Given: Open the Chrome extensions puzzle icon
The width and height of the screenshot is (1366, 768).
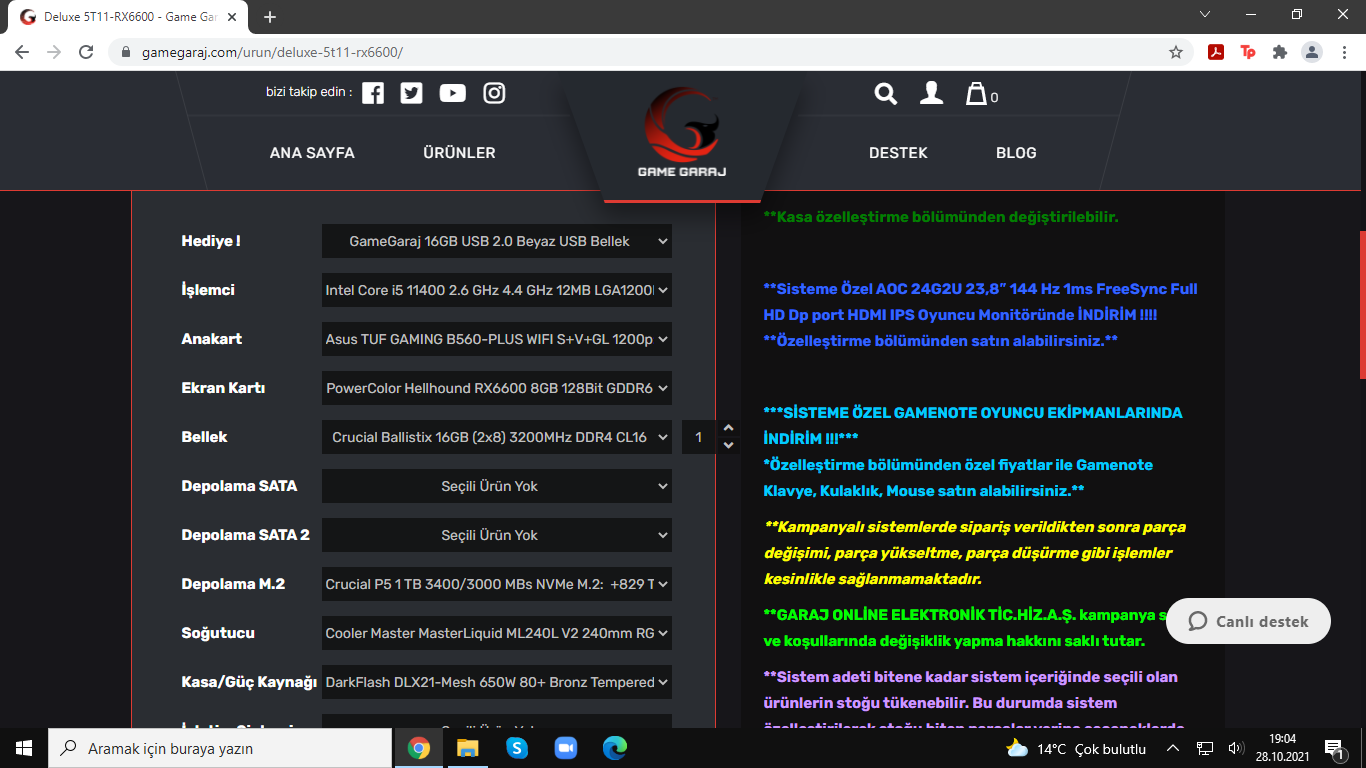Looking at the screenshot, I should [1280, 52].
